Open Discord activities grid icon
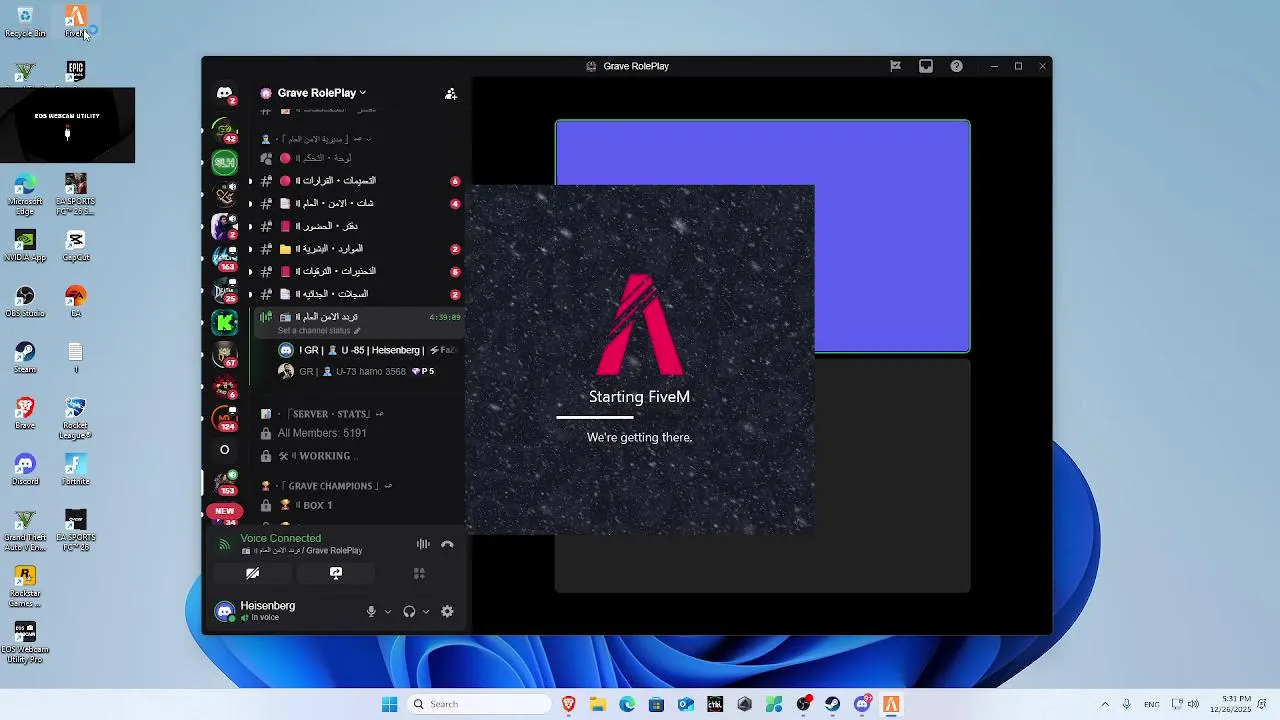The height and width of the screenshot is (720, 1280). 419,573
